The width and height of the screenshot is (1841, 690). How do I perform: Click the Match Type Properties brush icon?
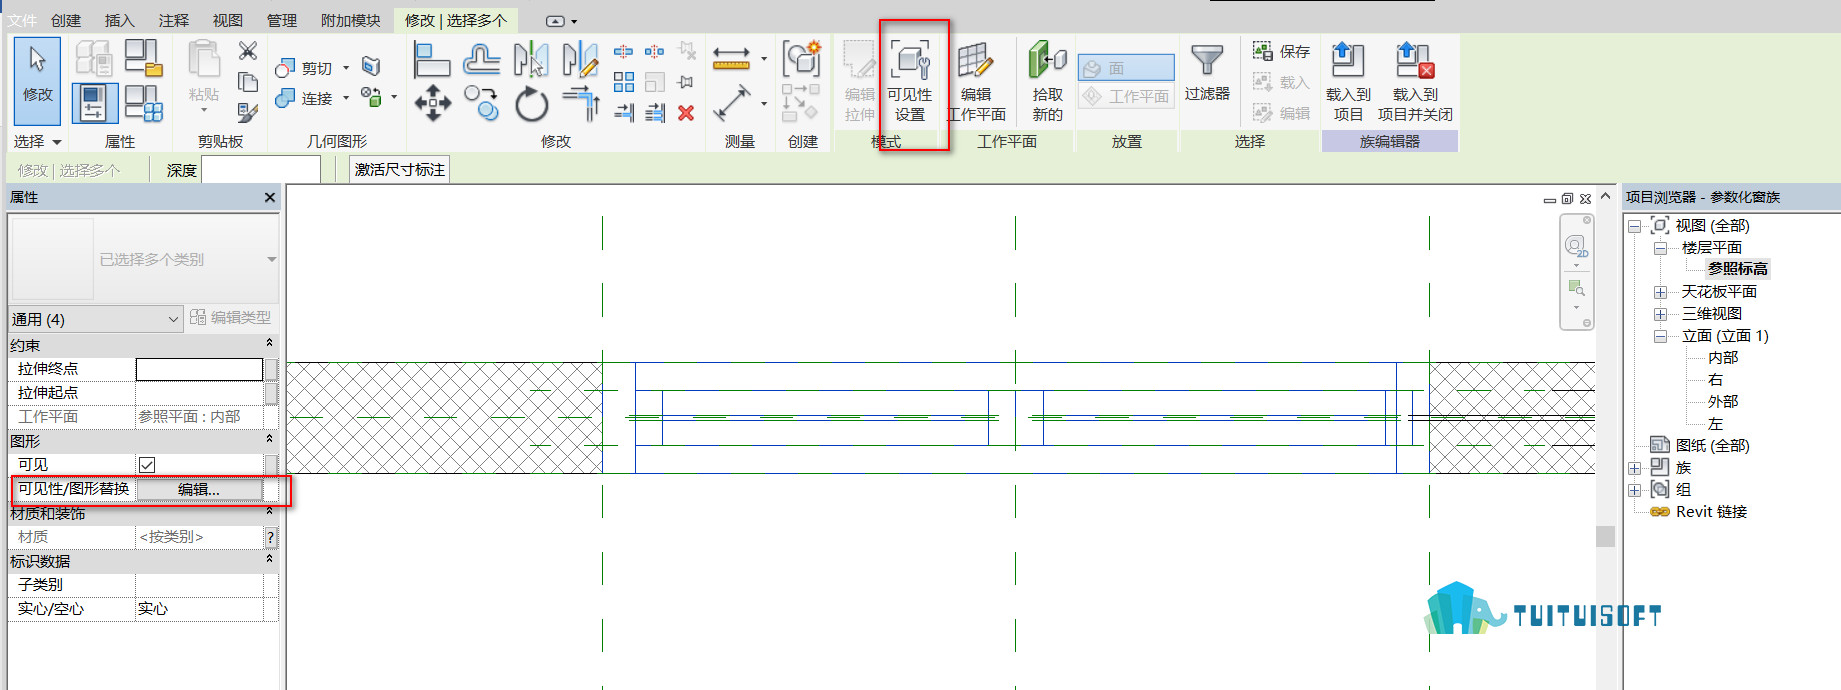(x=248, y=112)
